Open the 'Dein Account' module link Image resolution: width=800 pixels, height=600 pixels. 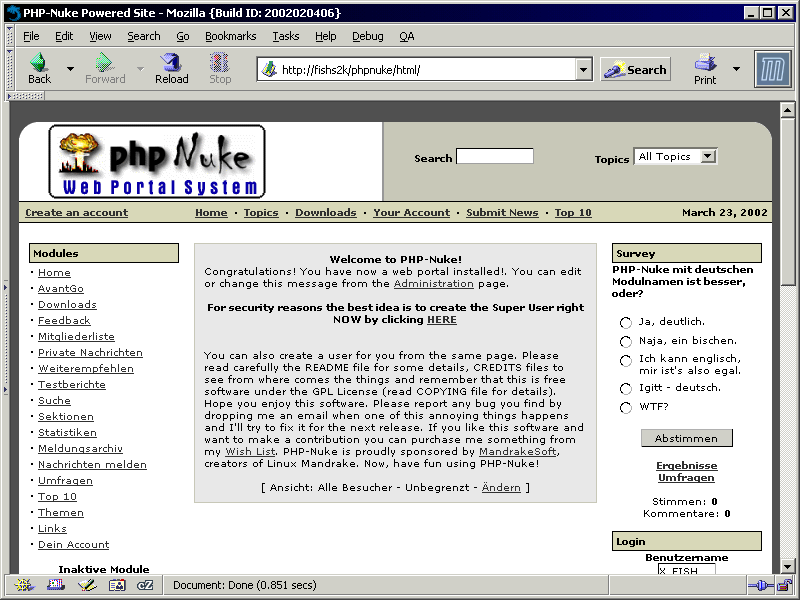[73, 544]
